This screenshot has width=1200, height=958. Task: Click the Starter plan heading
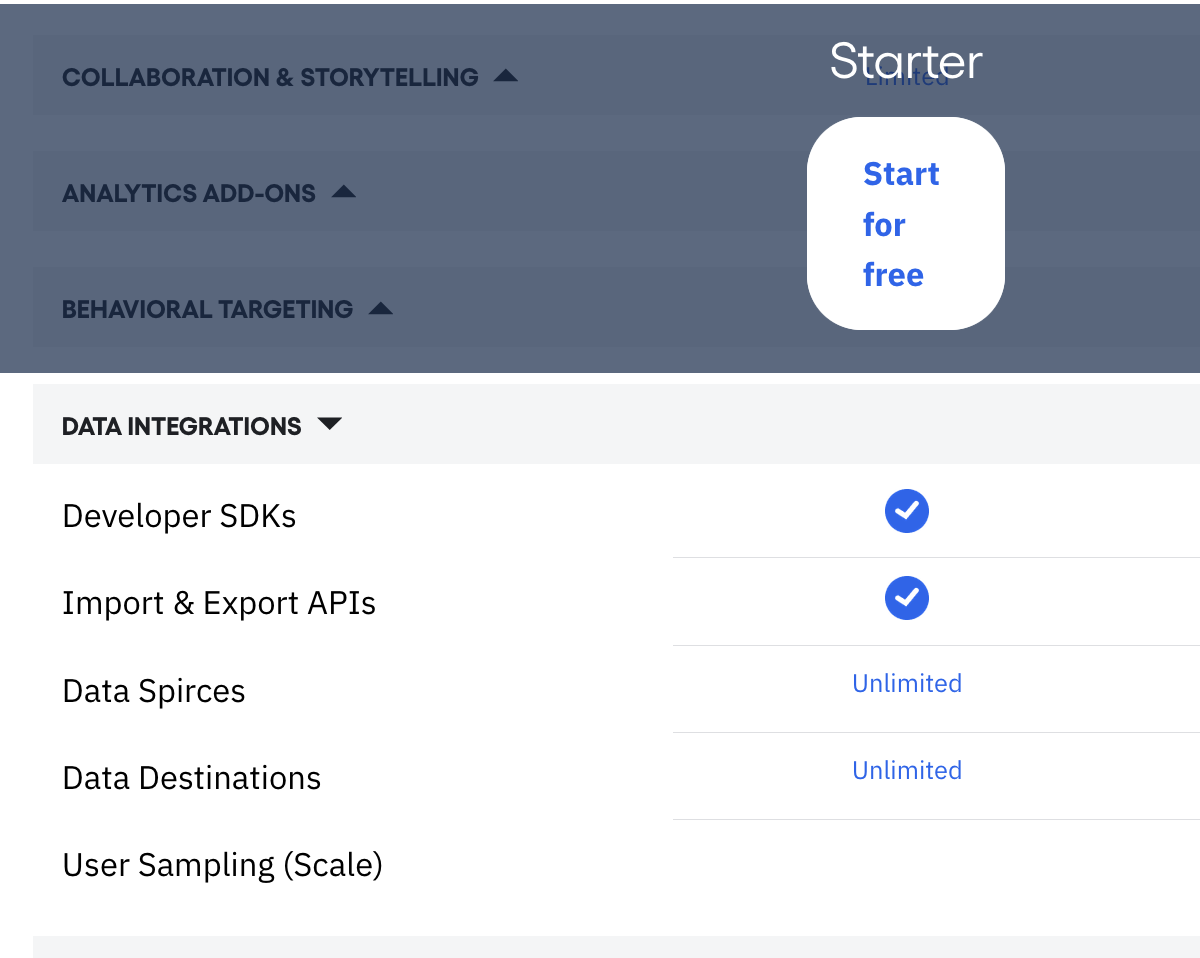pyautogui.click(x=906, y=62)
